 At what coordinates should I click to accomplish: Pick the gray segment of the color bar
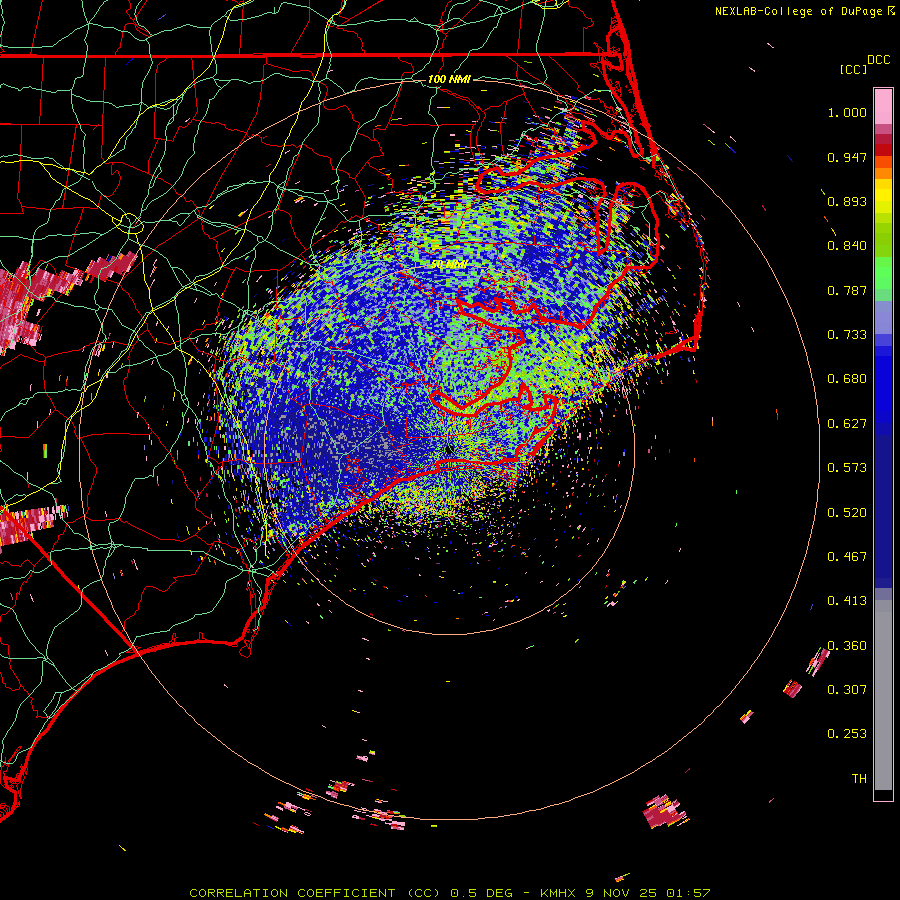pos(883,695)
